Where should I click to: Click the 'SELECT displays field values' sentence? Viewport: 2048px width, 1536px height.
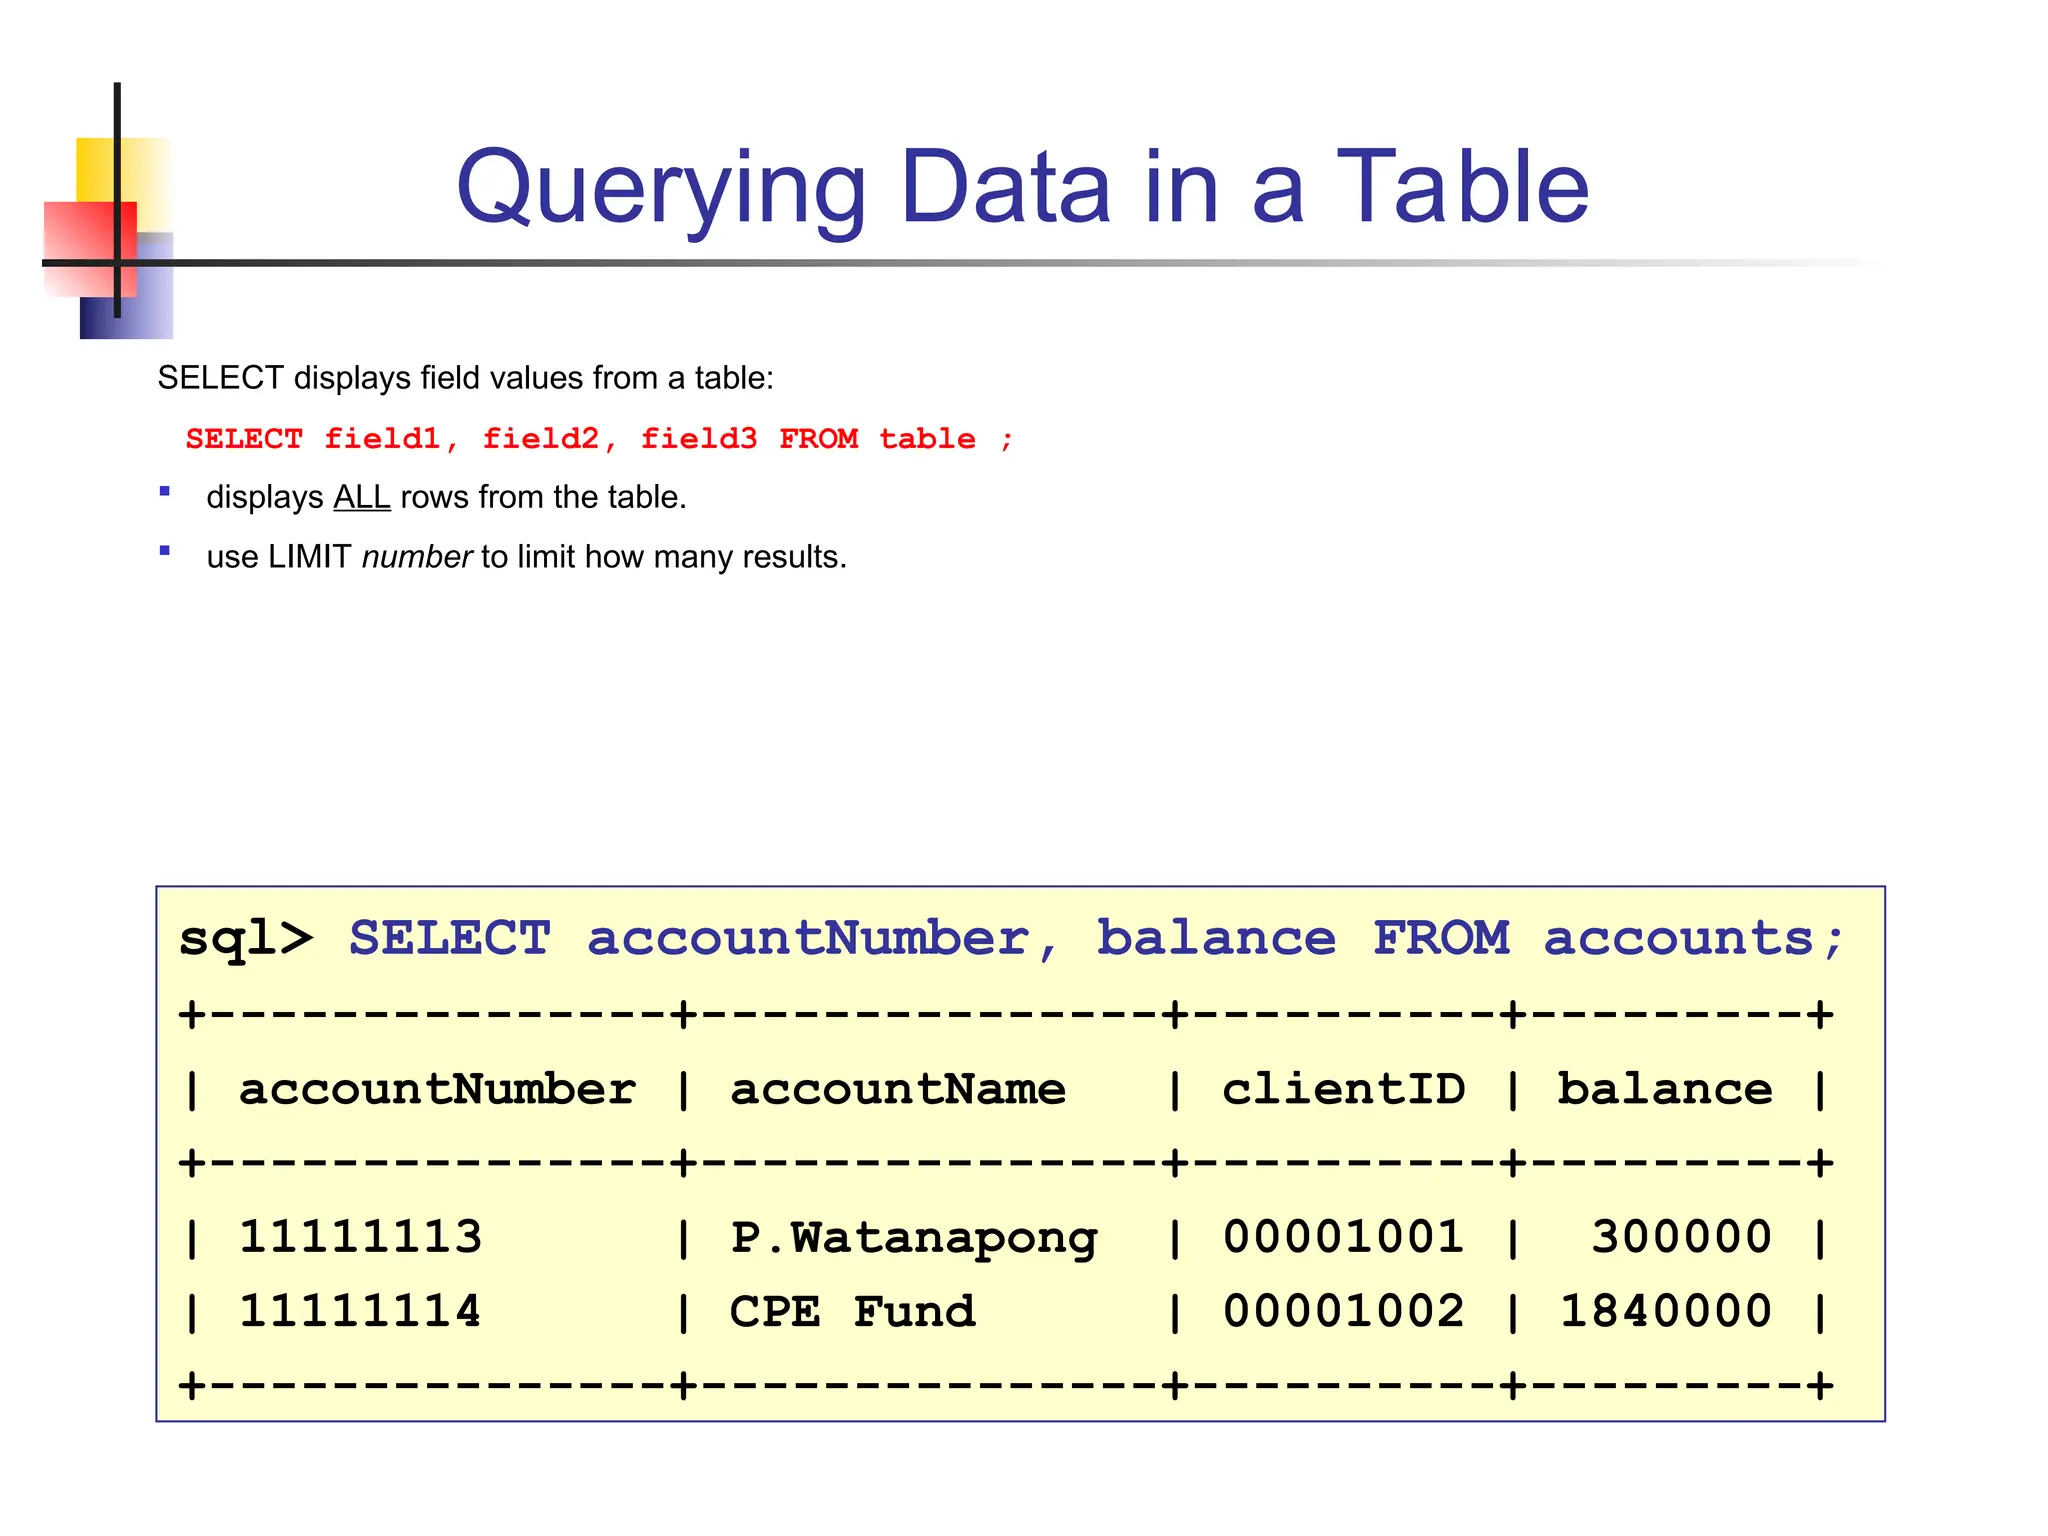click(465, 378)
